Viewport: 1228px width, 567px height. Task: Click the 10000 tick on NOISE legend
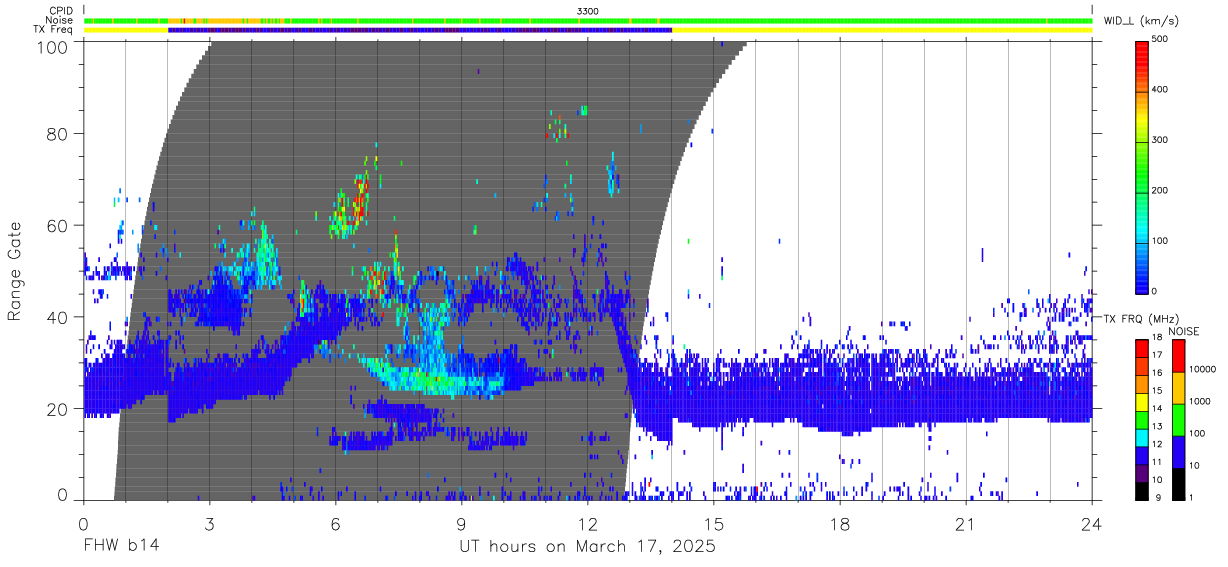point(1202,370)
